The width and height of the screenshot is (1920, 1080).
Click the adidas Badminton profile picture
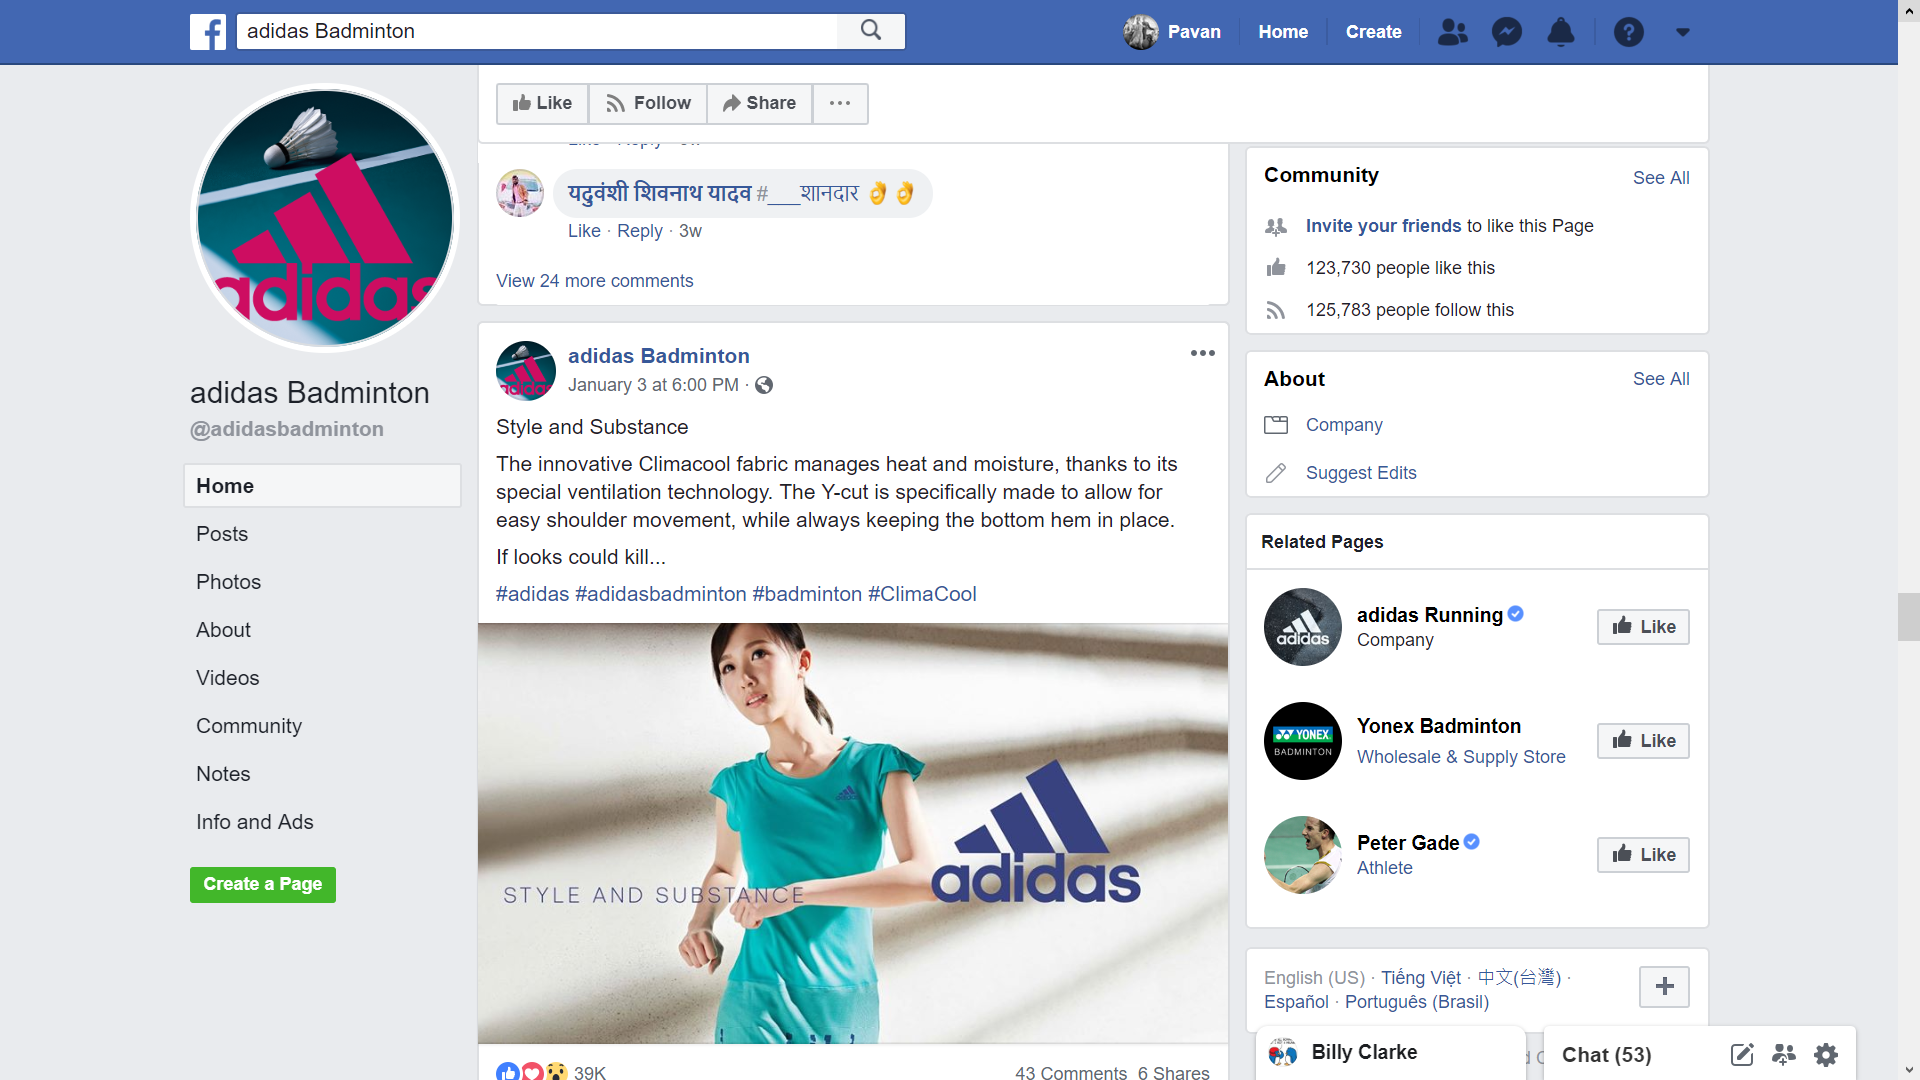pos(325,218)
